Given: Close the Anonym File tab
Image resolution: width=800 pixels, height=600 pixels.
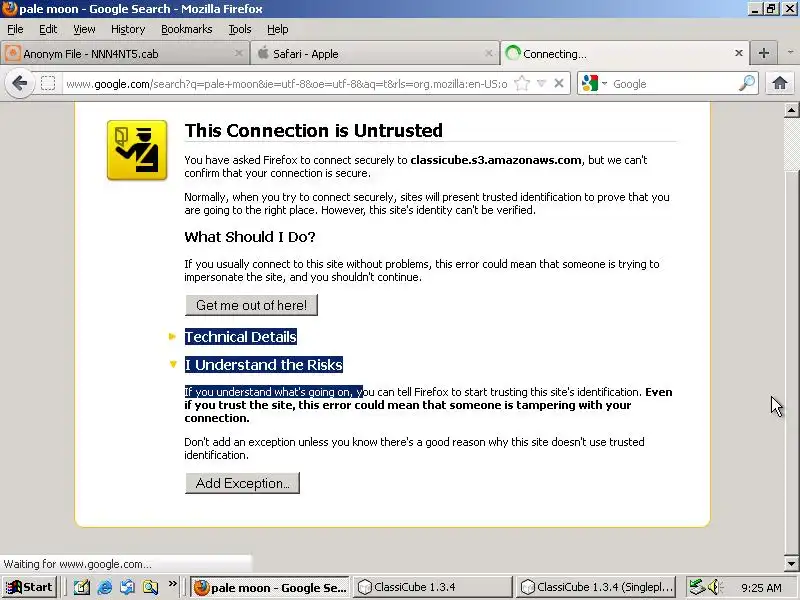Looking at the screenshot, I should pyautogui.click(x=238, y=53).
